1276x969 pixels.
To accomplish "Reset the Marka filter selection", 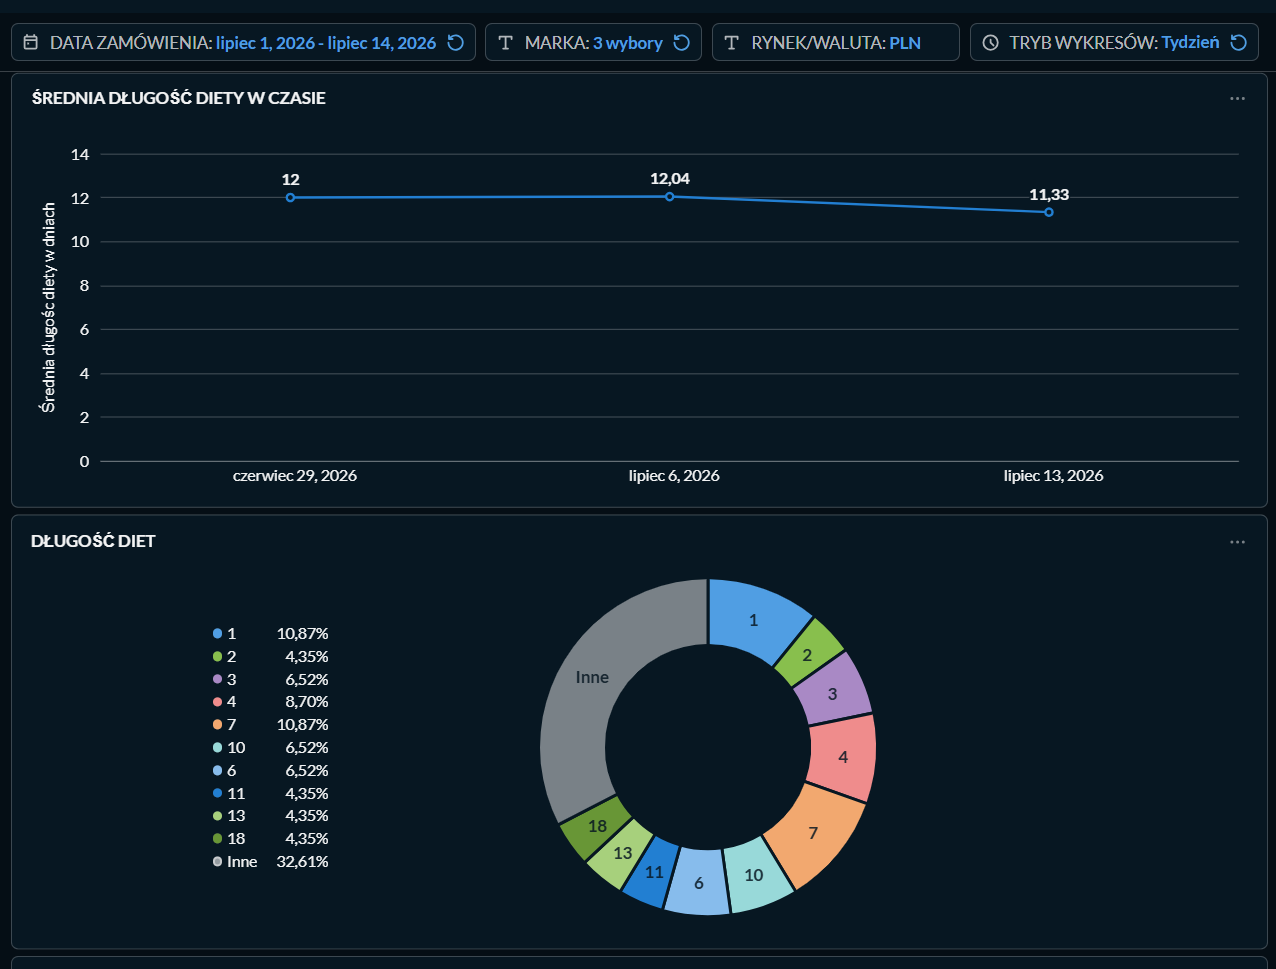I will click(x=682, y=43).
